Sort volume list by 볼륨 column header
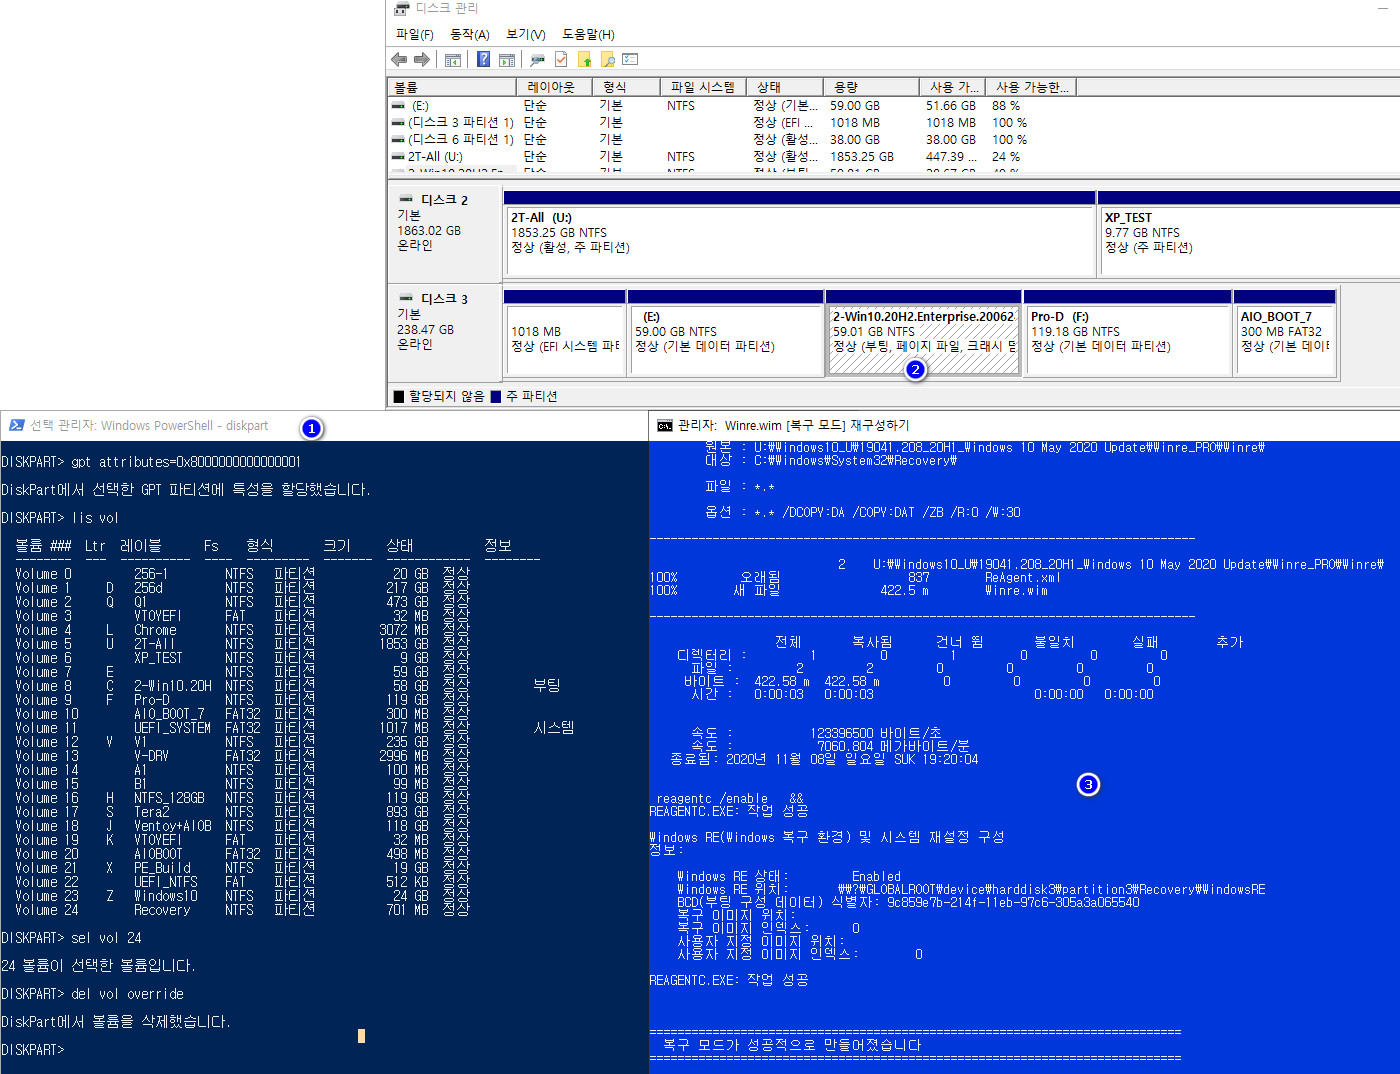1400x1074 pixels. (x=452, y=87)
